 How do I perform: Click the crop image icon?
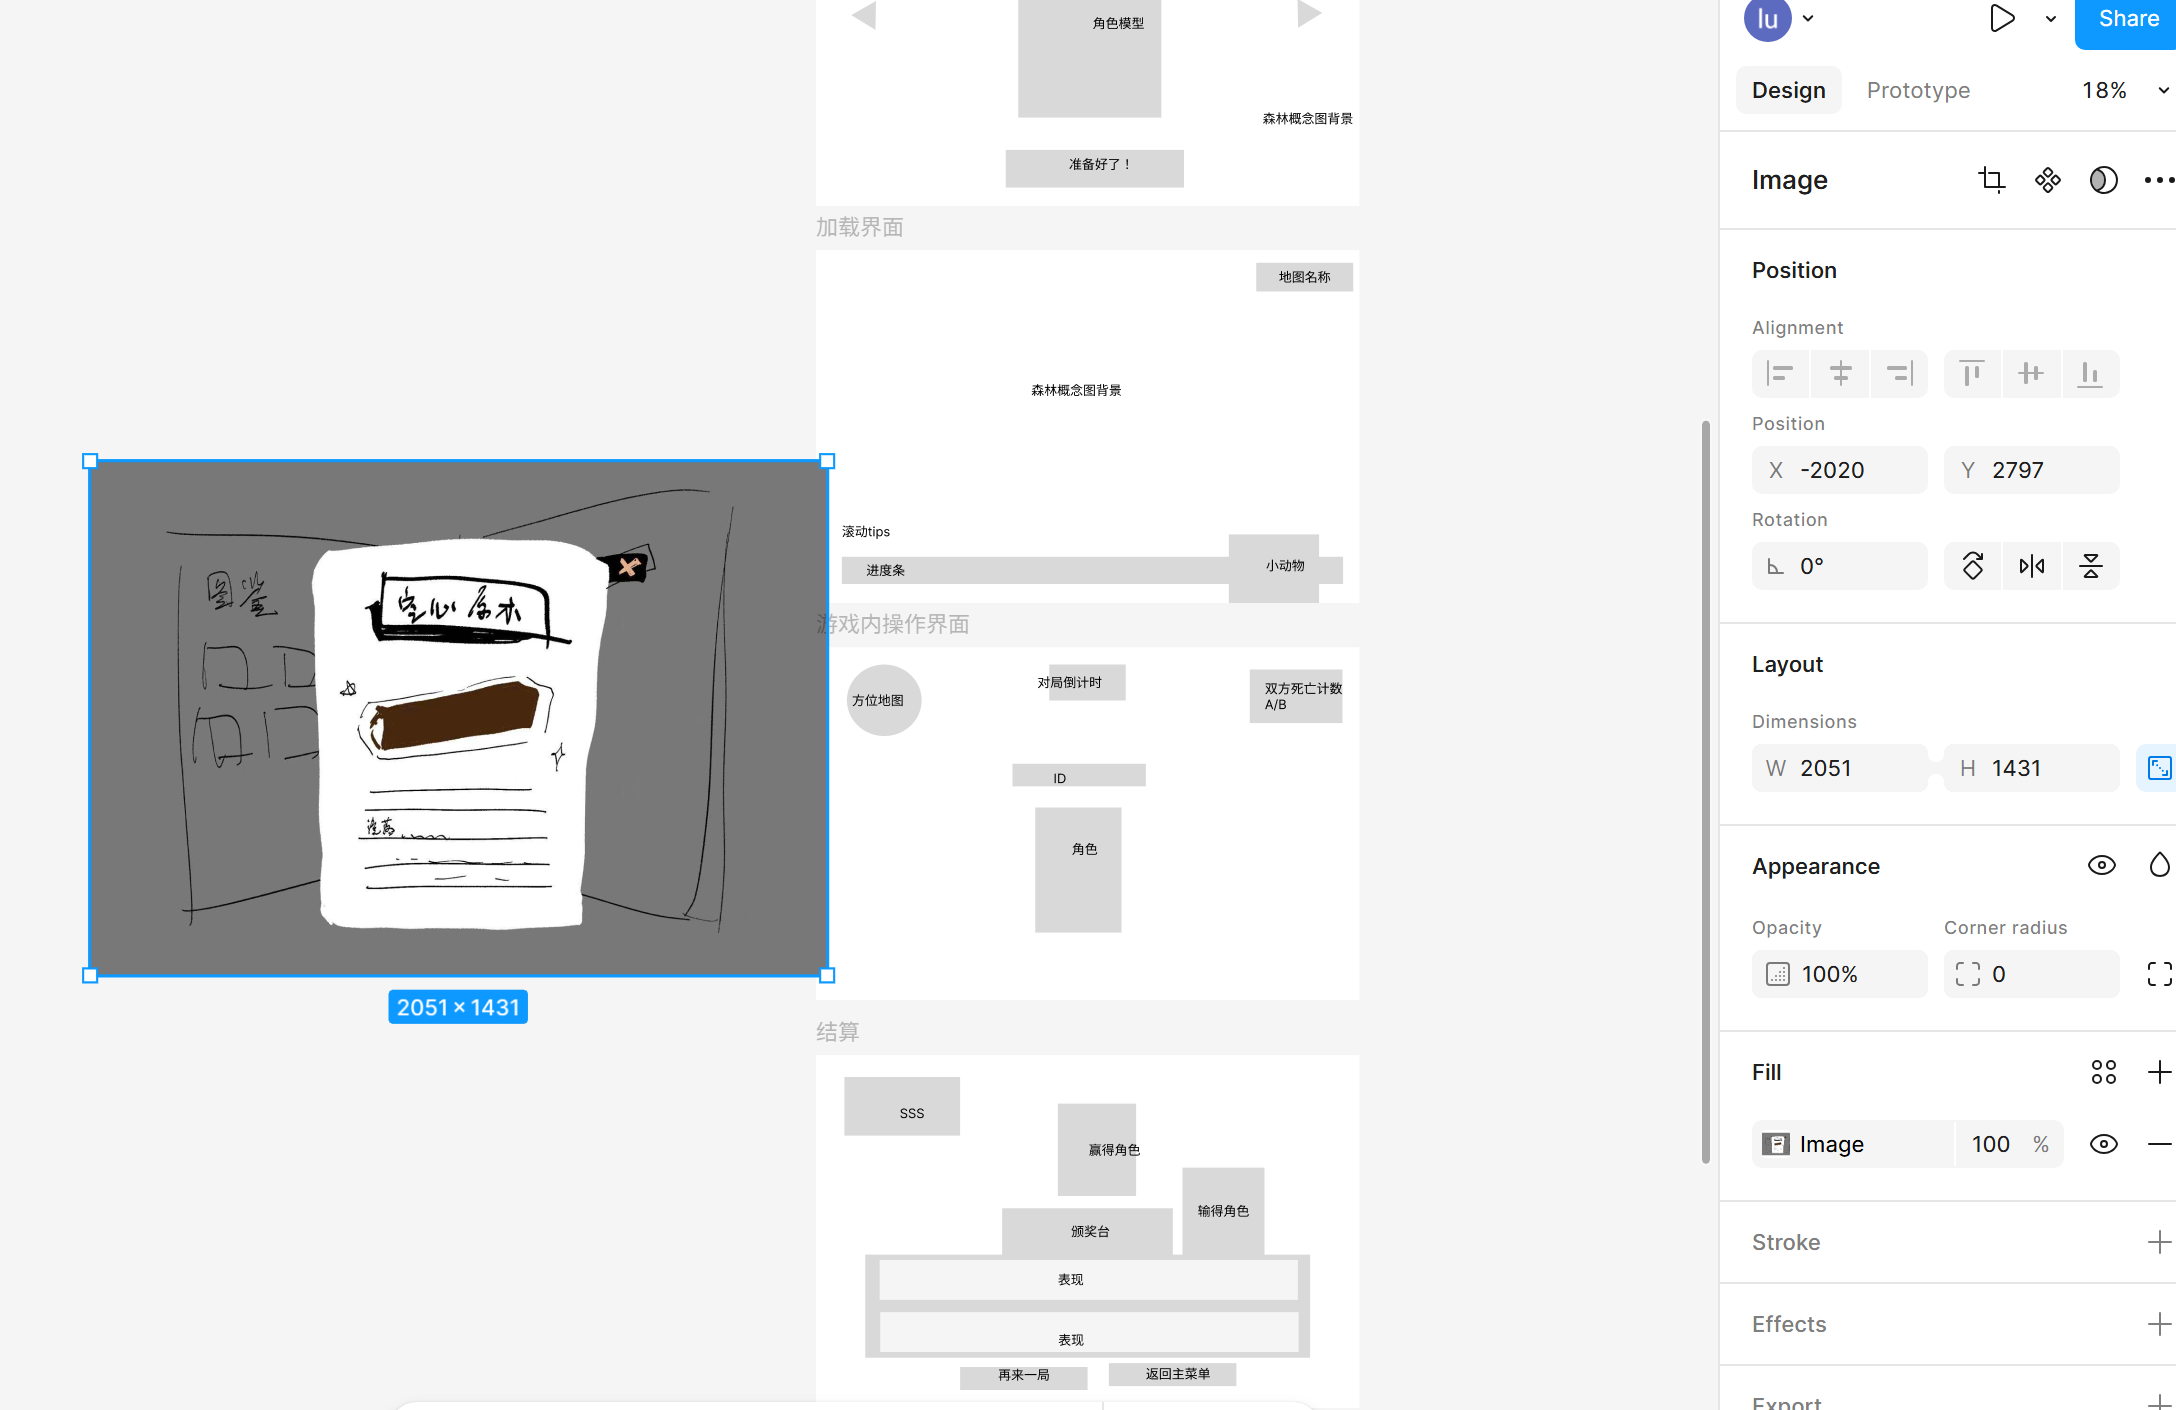1991,180
